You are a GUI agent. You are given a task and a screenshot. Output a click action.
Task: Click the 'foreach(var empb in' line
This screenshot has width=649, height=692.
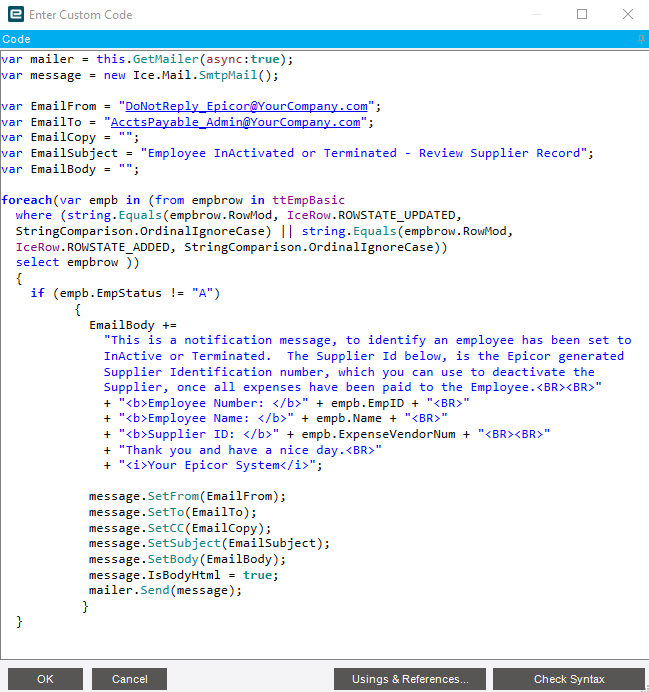coord(173,200)
